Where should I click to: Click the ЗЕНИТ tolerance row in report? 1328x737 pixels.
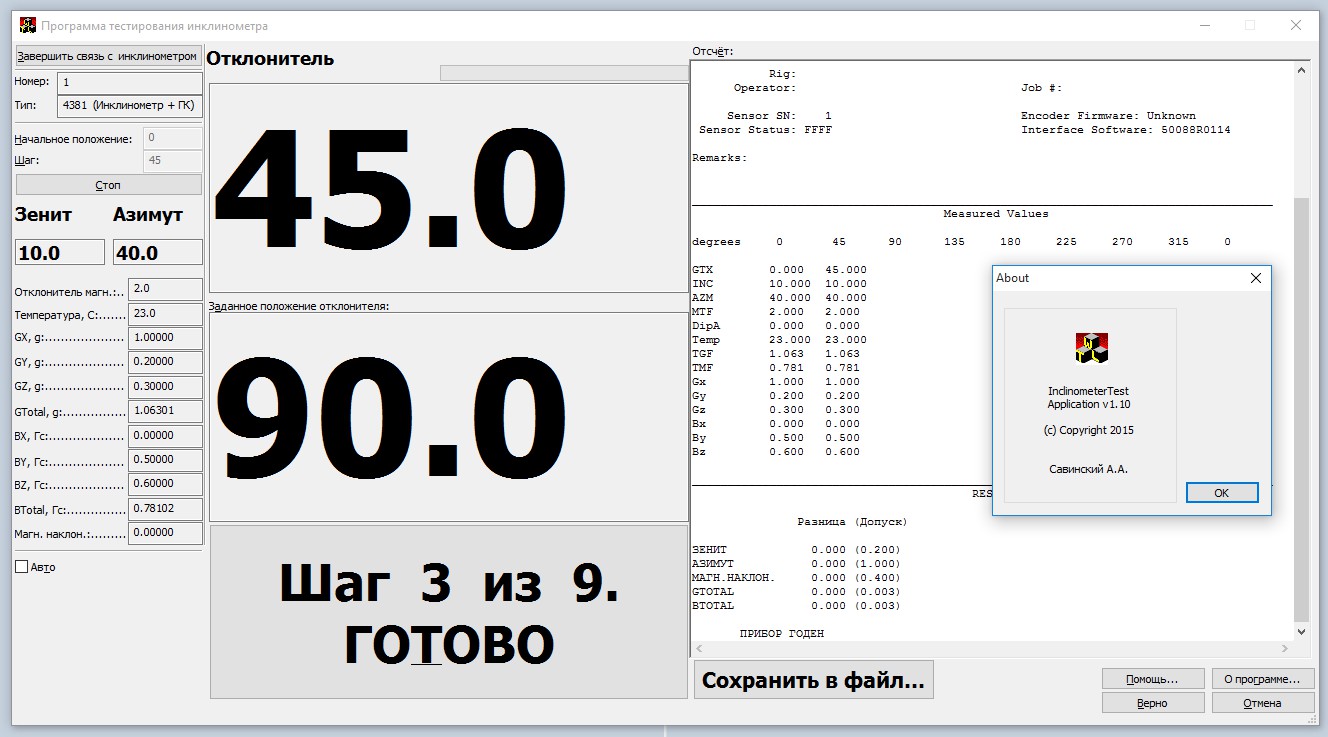tap(796, 550)
